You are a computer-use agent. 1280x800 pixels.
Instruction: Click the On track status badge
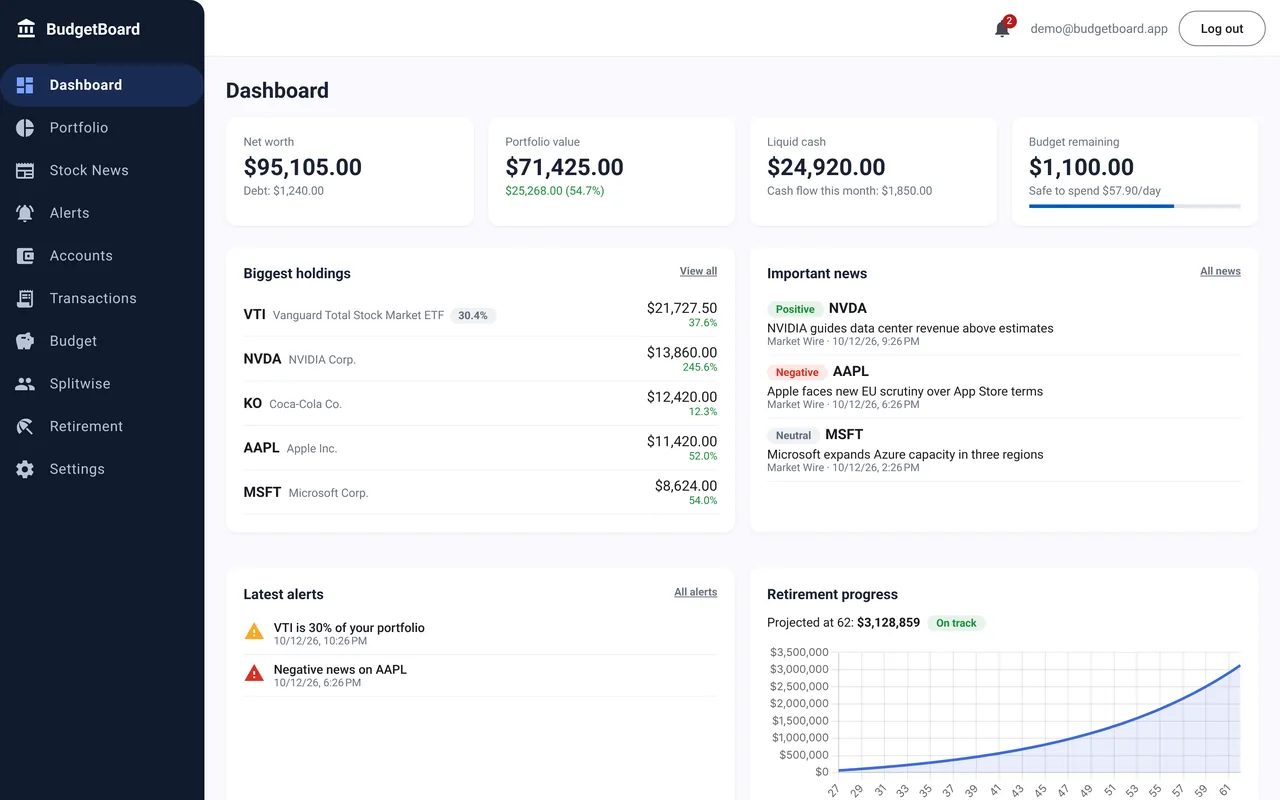[956, 623]
